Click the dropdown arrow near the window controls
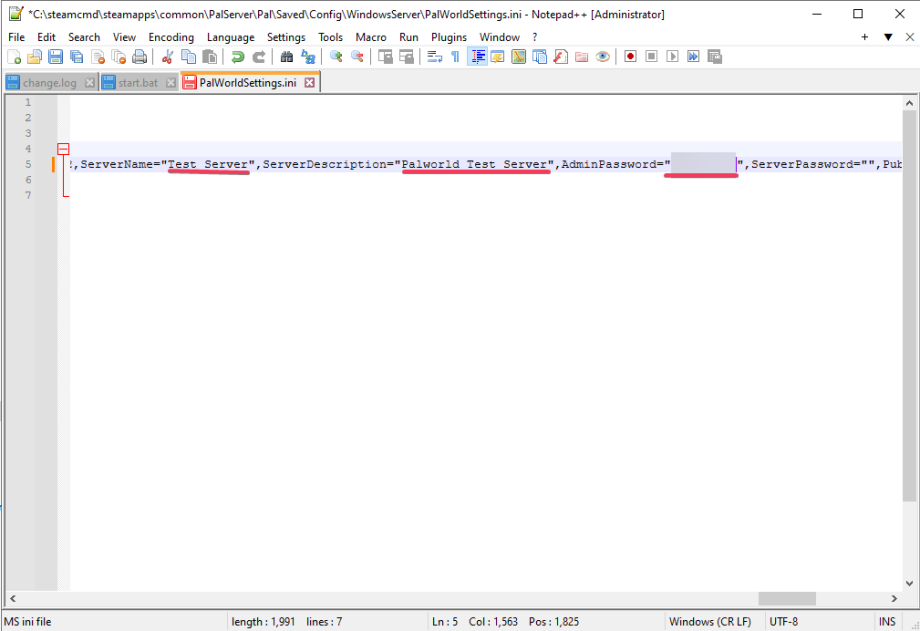 (887, 37)
